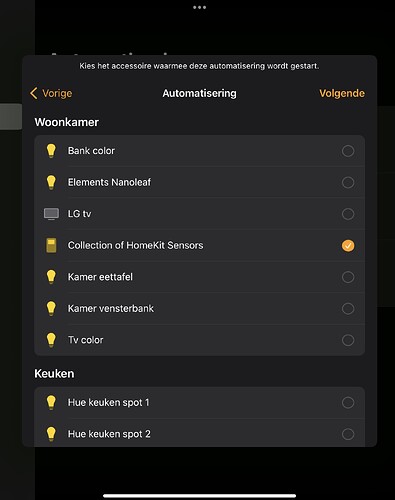The width and height of the screenshot is (395, 500).
Task: Tap the HomeKit Sensors accessory icon
Action: [x=51, y=245]
